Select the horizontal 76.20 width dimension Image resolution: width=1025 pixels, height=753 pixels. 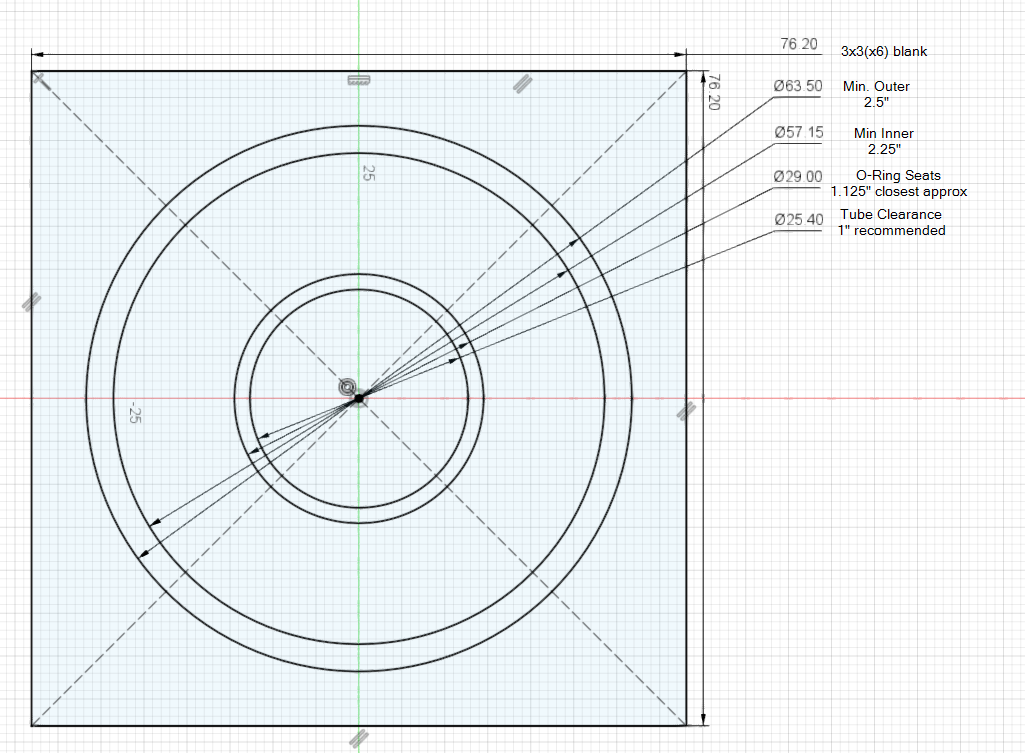[x=799, y=44]
